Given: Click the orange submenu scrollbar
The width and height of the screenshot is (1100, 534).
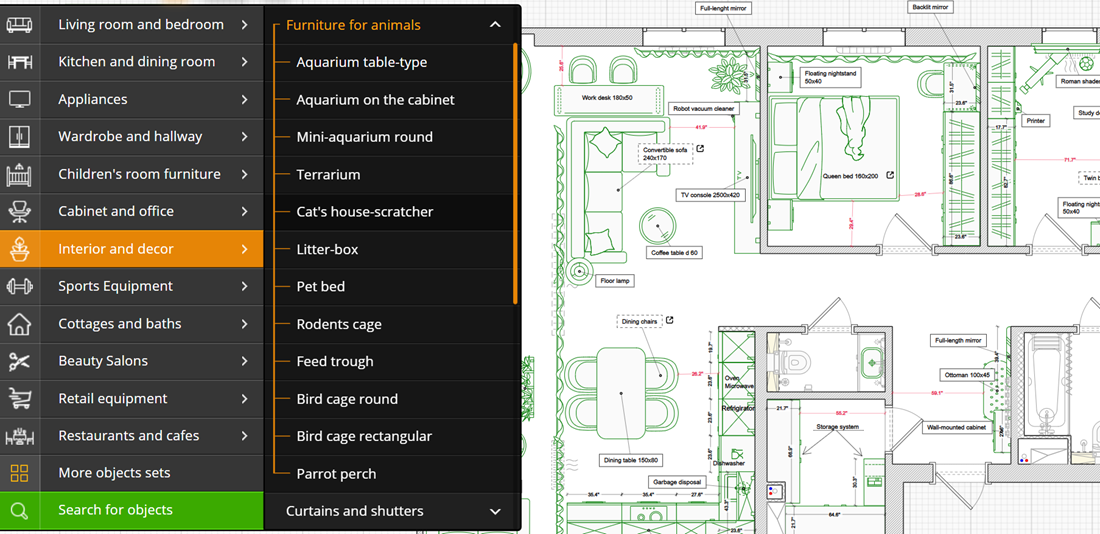Looking at the screenshot, I should pyautogui.click(x=516, y=173).
